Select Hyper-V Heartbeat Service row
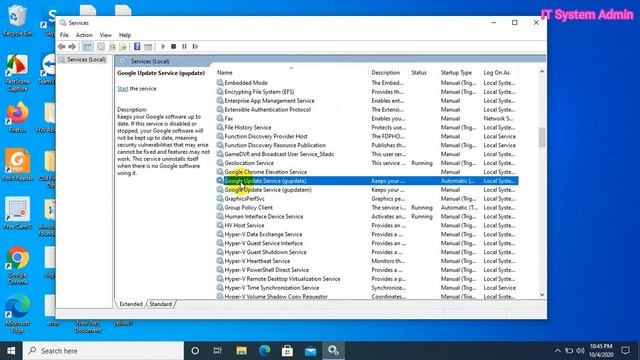Image resolution: width=640 pixels, height=360 pixels. [x=367, y=261]
